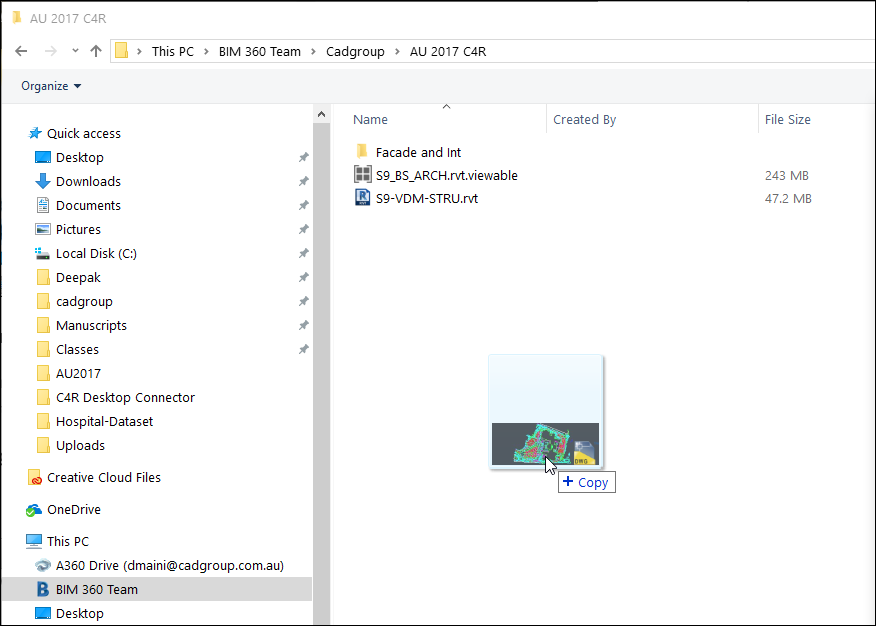Select the Facade and Int folder
This screenshot has width=876, height=626.
click(x=418, y=152)
